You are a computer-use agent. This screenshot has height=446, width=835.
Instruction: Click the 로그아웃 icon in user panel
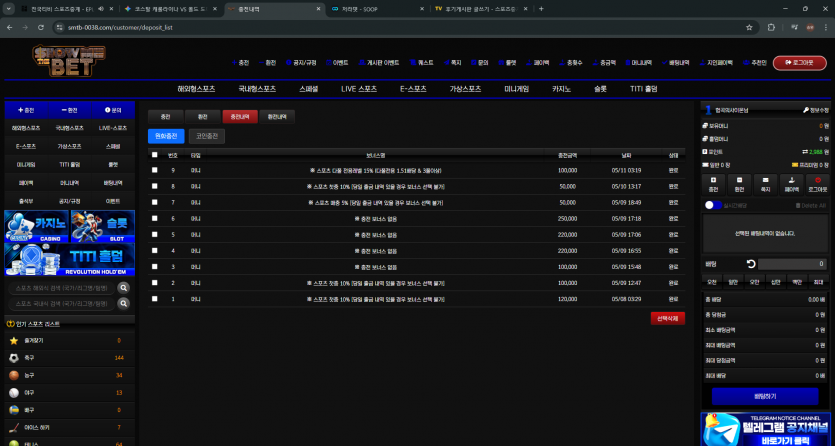(818, 180)
